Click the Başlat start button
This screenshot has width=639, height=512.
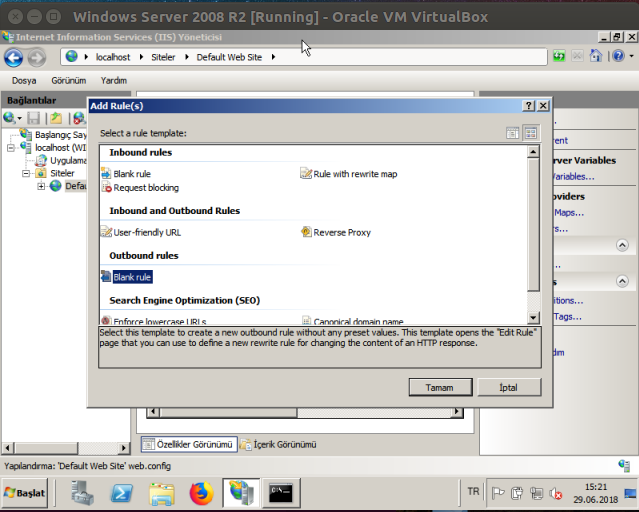[x=24, y=493]
